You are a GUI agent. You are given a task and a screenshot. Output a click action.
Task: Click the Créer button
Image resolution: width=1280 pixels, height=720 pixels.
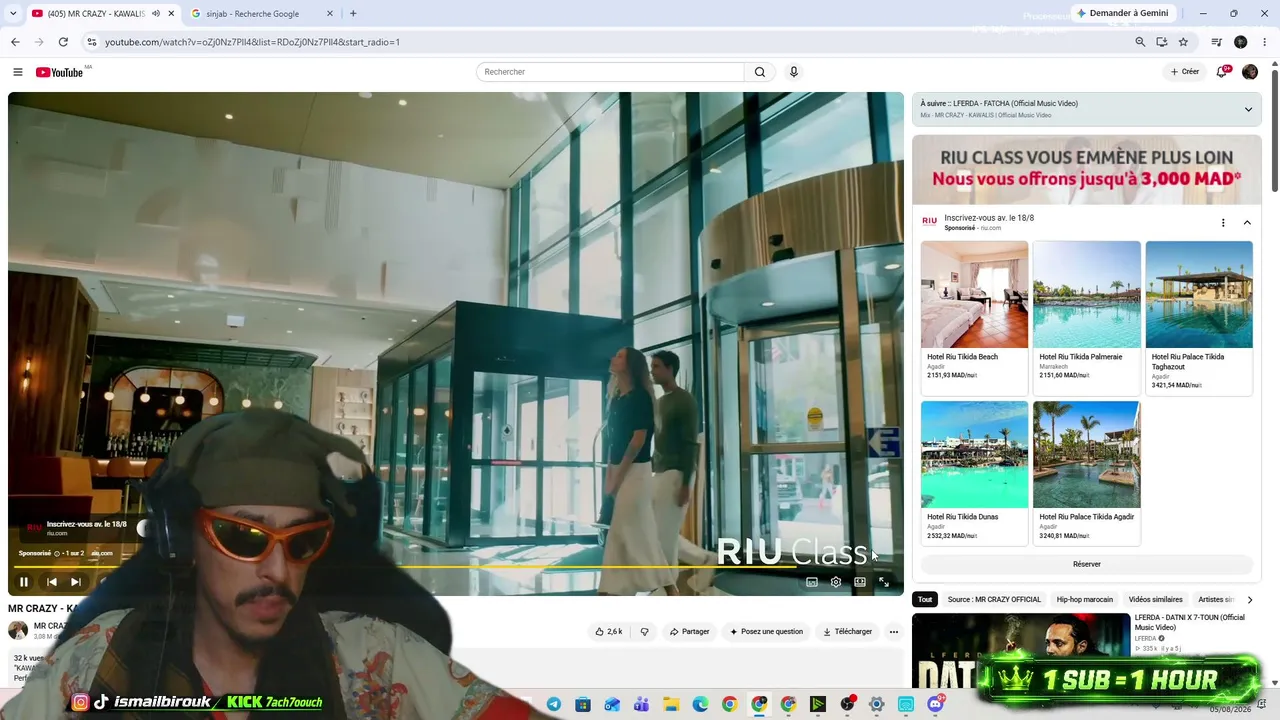click(x=1185, y=72)
